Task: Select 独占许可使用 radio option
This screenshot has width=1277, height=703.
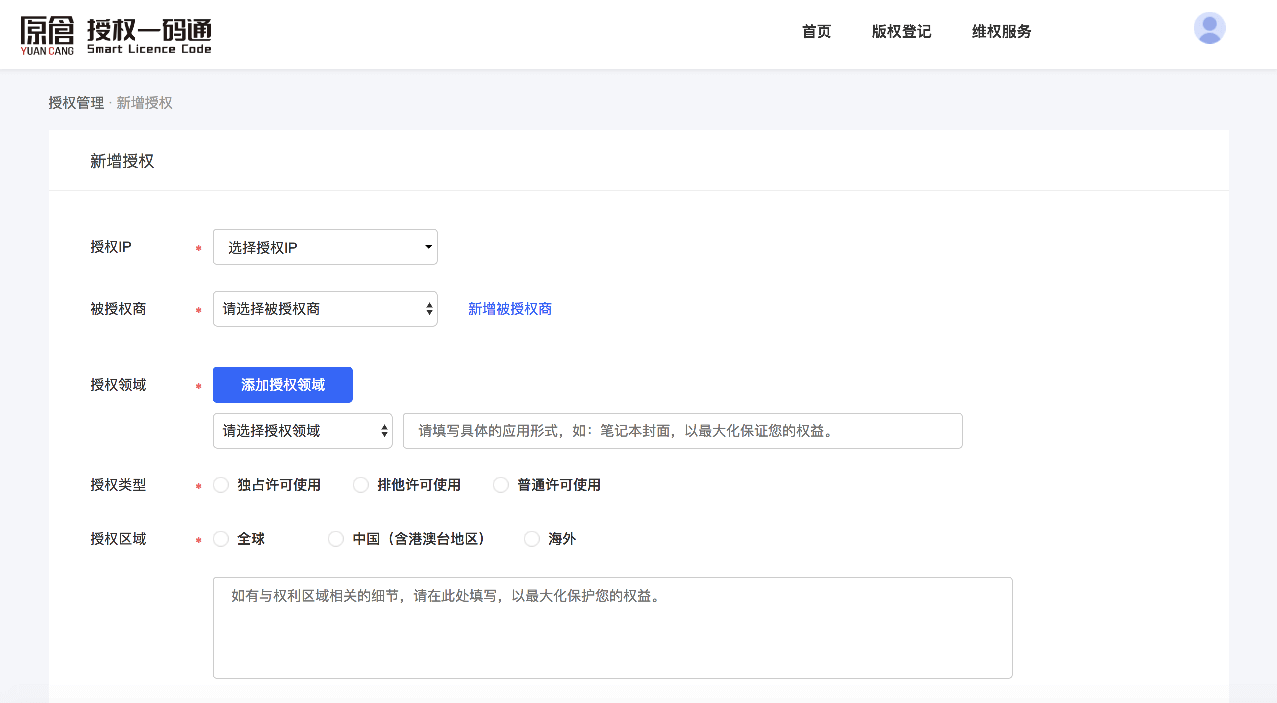Action: click(x=222, y=485)
